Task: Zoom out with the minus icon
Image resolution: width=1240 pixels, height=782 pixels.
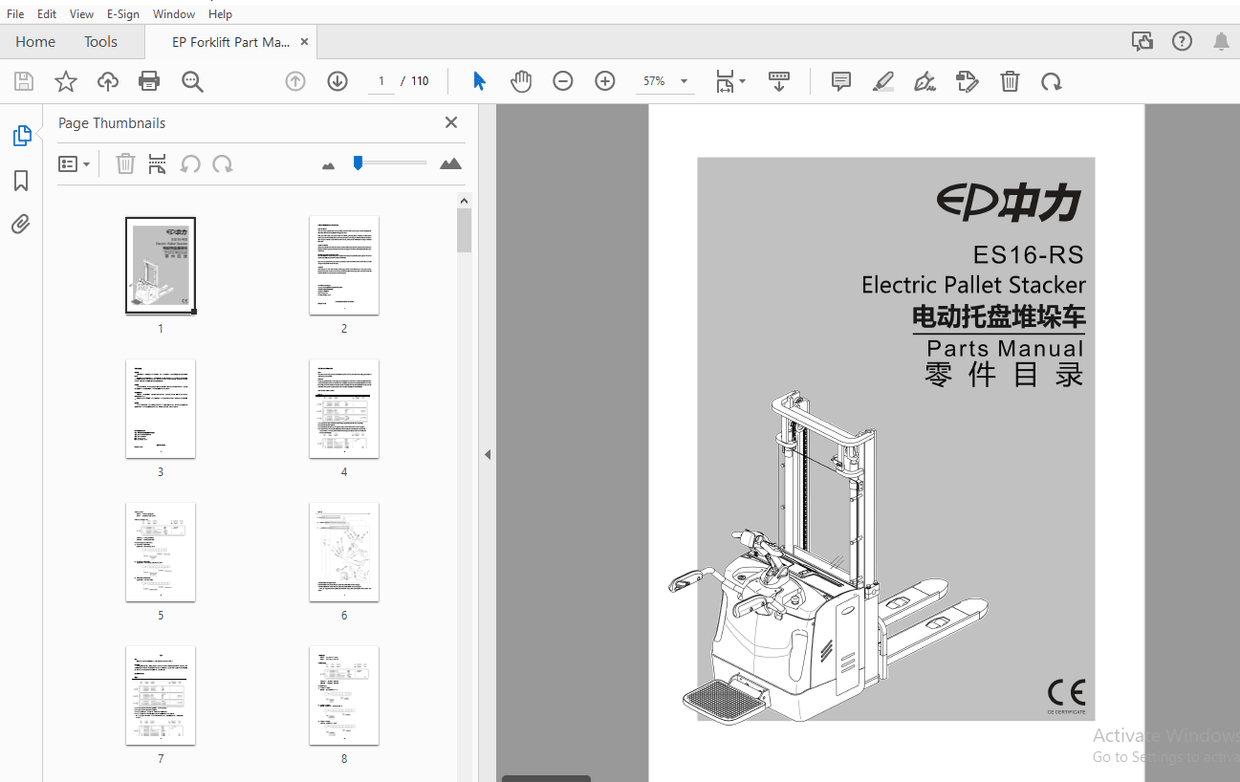Action: [563, 81]
